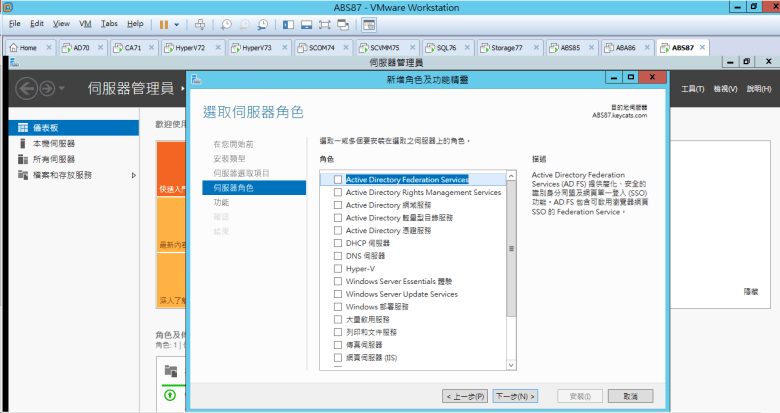
Task: Tick Windows Server Update Services checkbox
Action: (338, 294)
